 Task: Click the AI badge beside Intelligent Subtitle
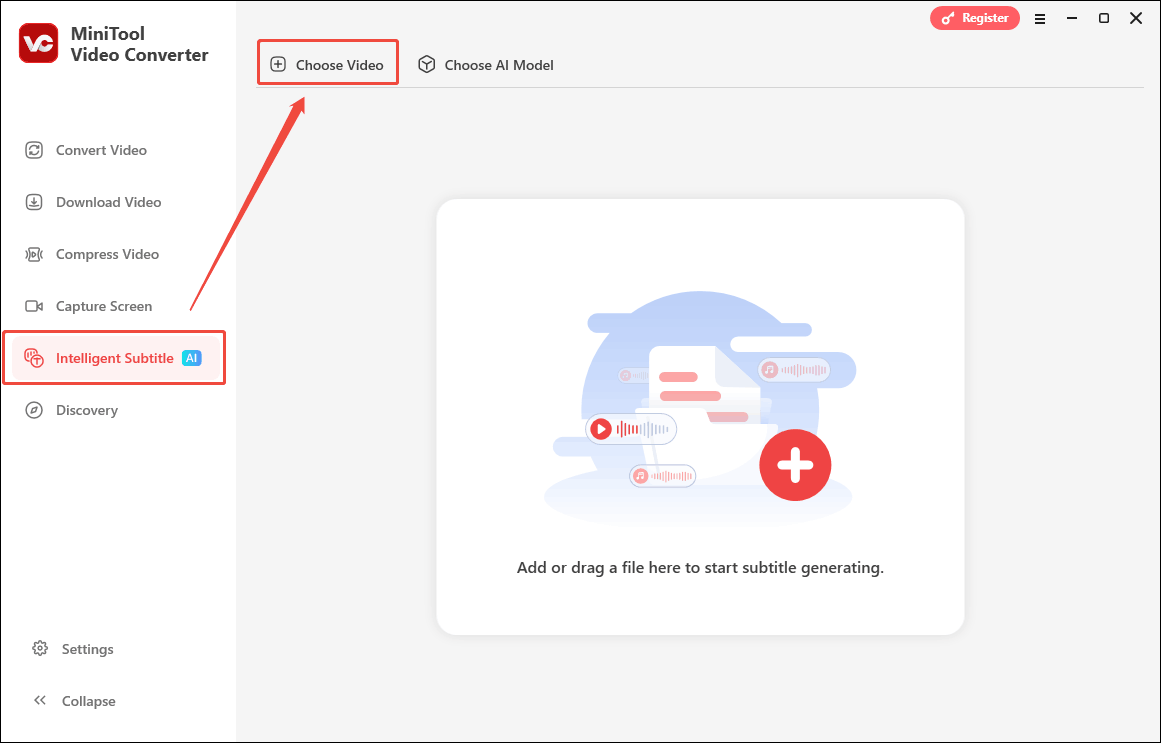[x=191, y=357]
